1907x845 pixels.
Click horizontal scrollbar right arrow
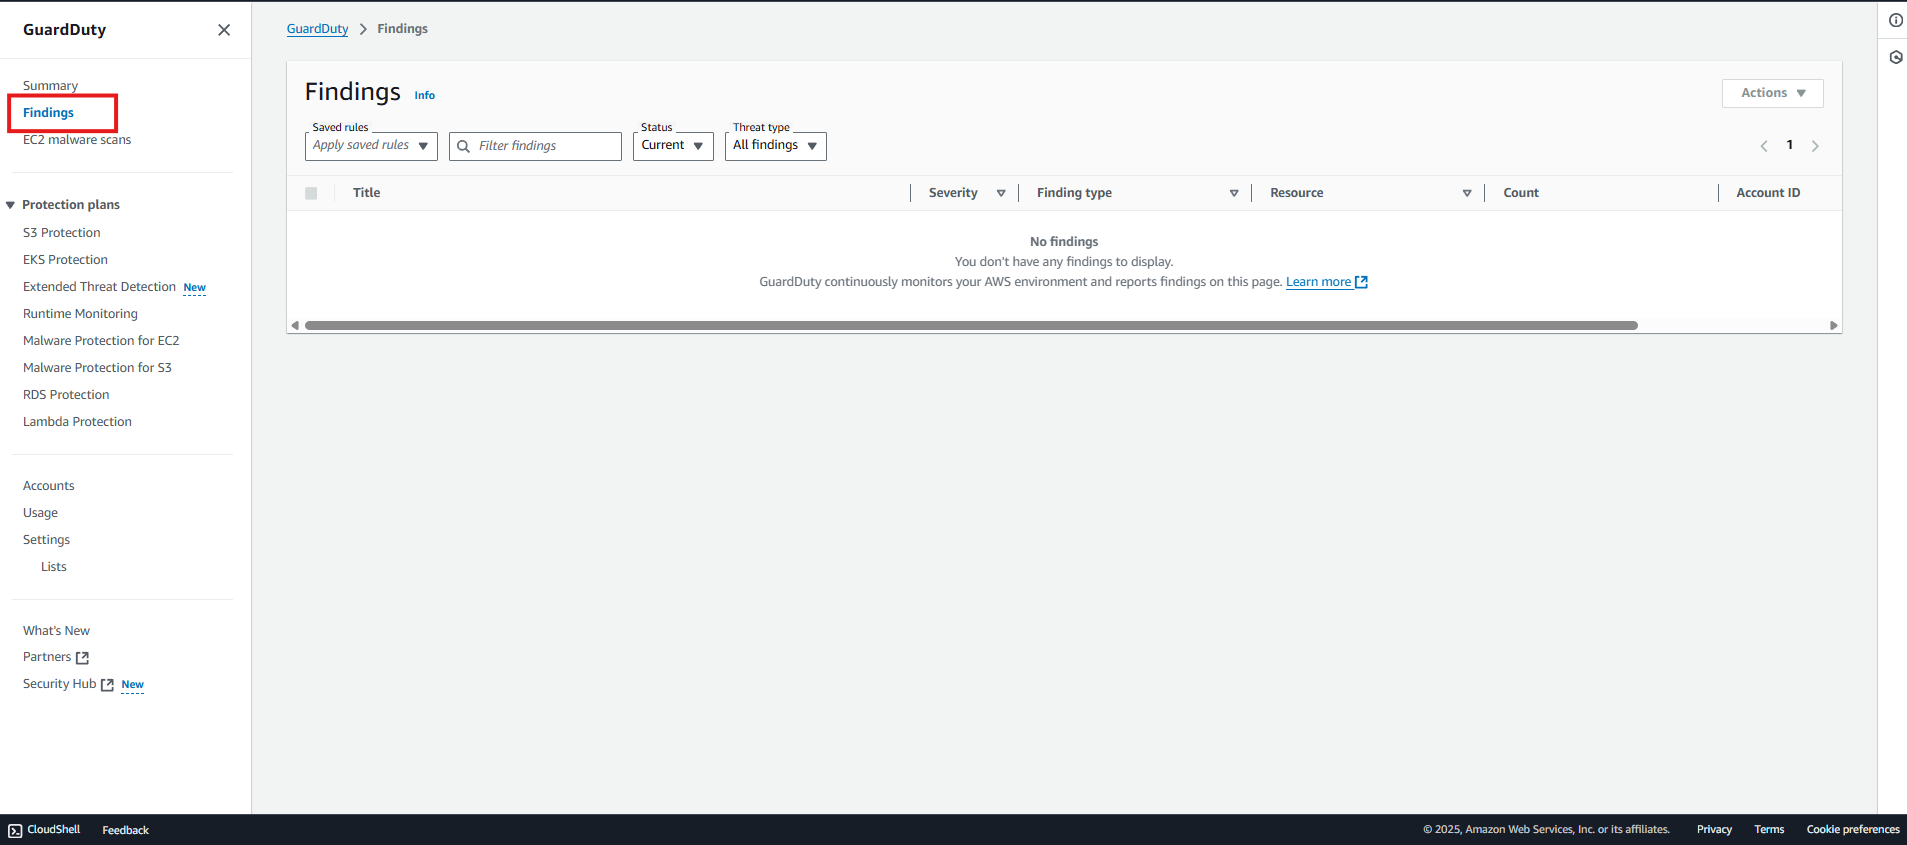click(x=1833, y=325)
